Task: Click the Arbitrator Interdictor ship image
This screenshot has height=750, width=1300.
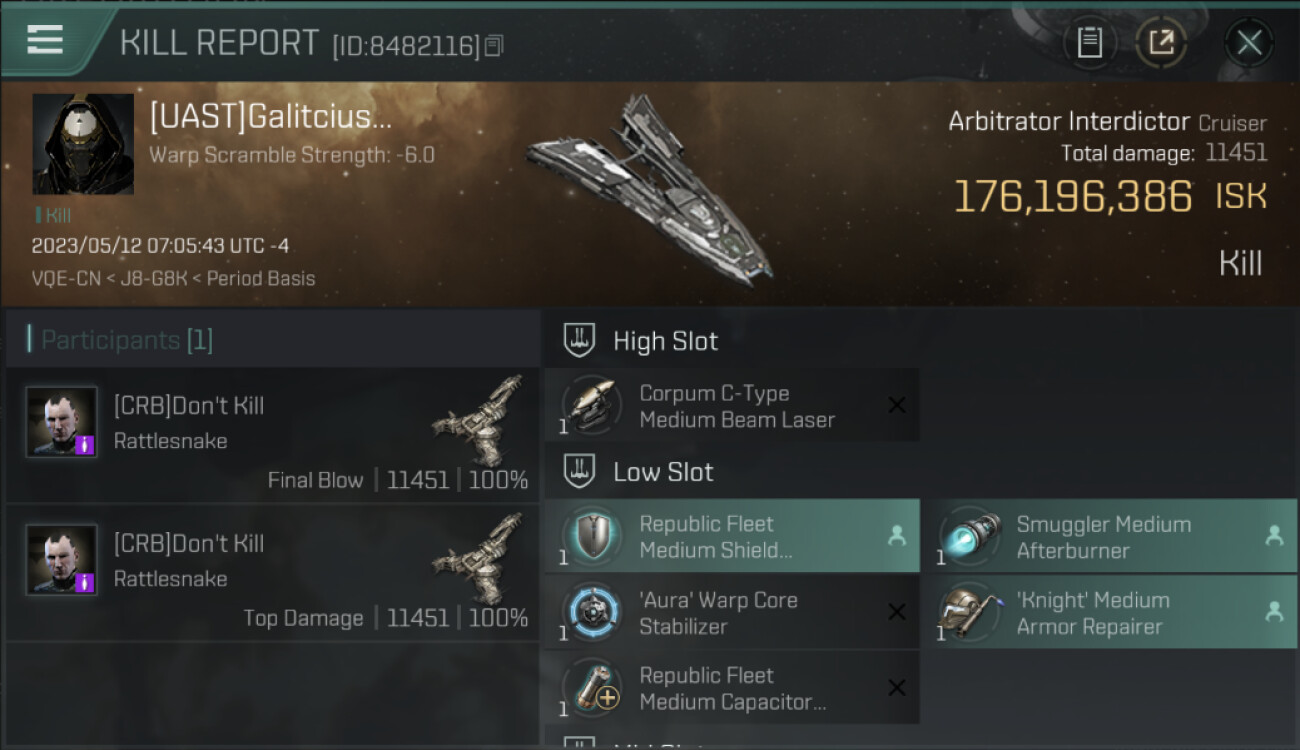Action: pos(650,190)
